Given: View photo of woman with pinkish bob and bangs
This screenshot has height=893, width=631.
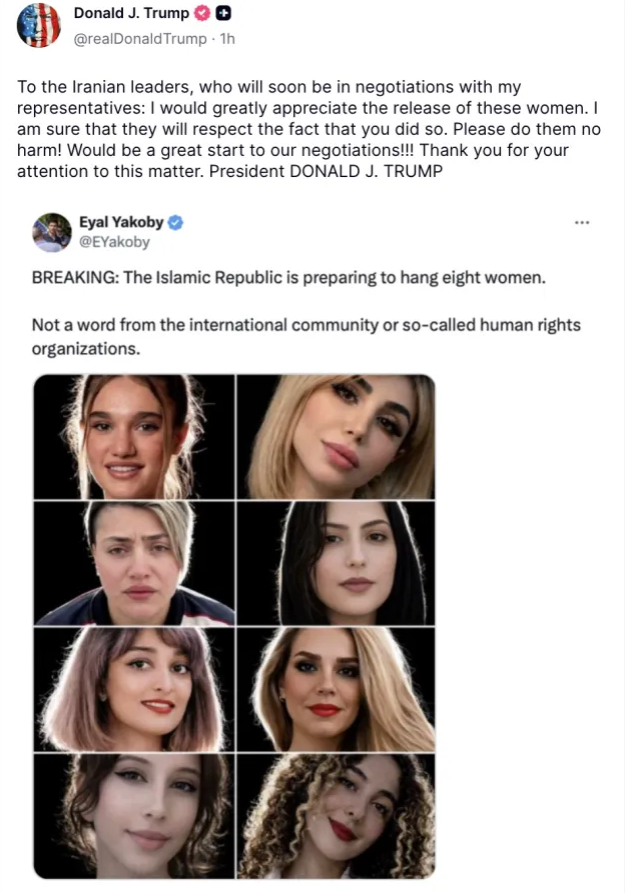Looking at the screenshot, I should (x=134, y=690).
